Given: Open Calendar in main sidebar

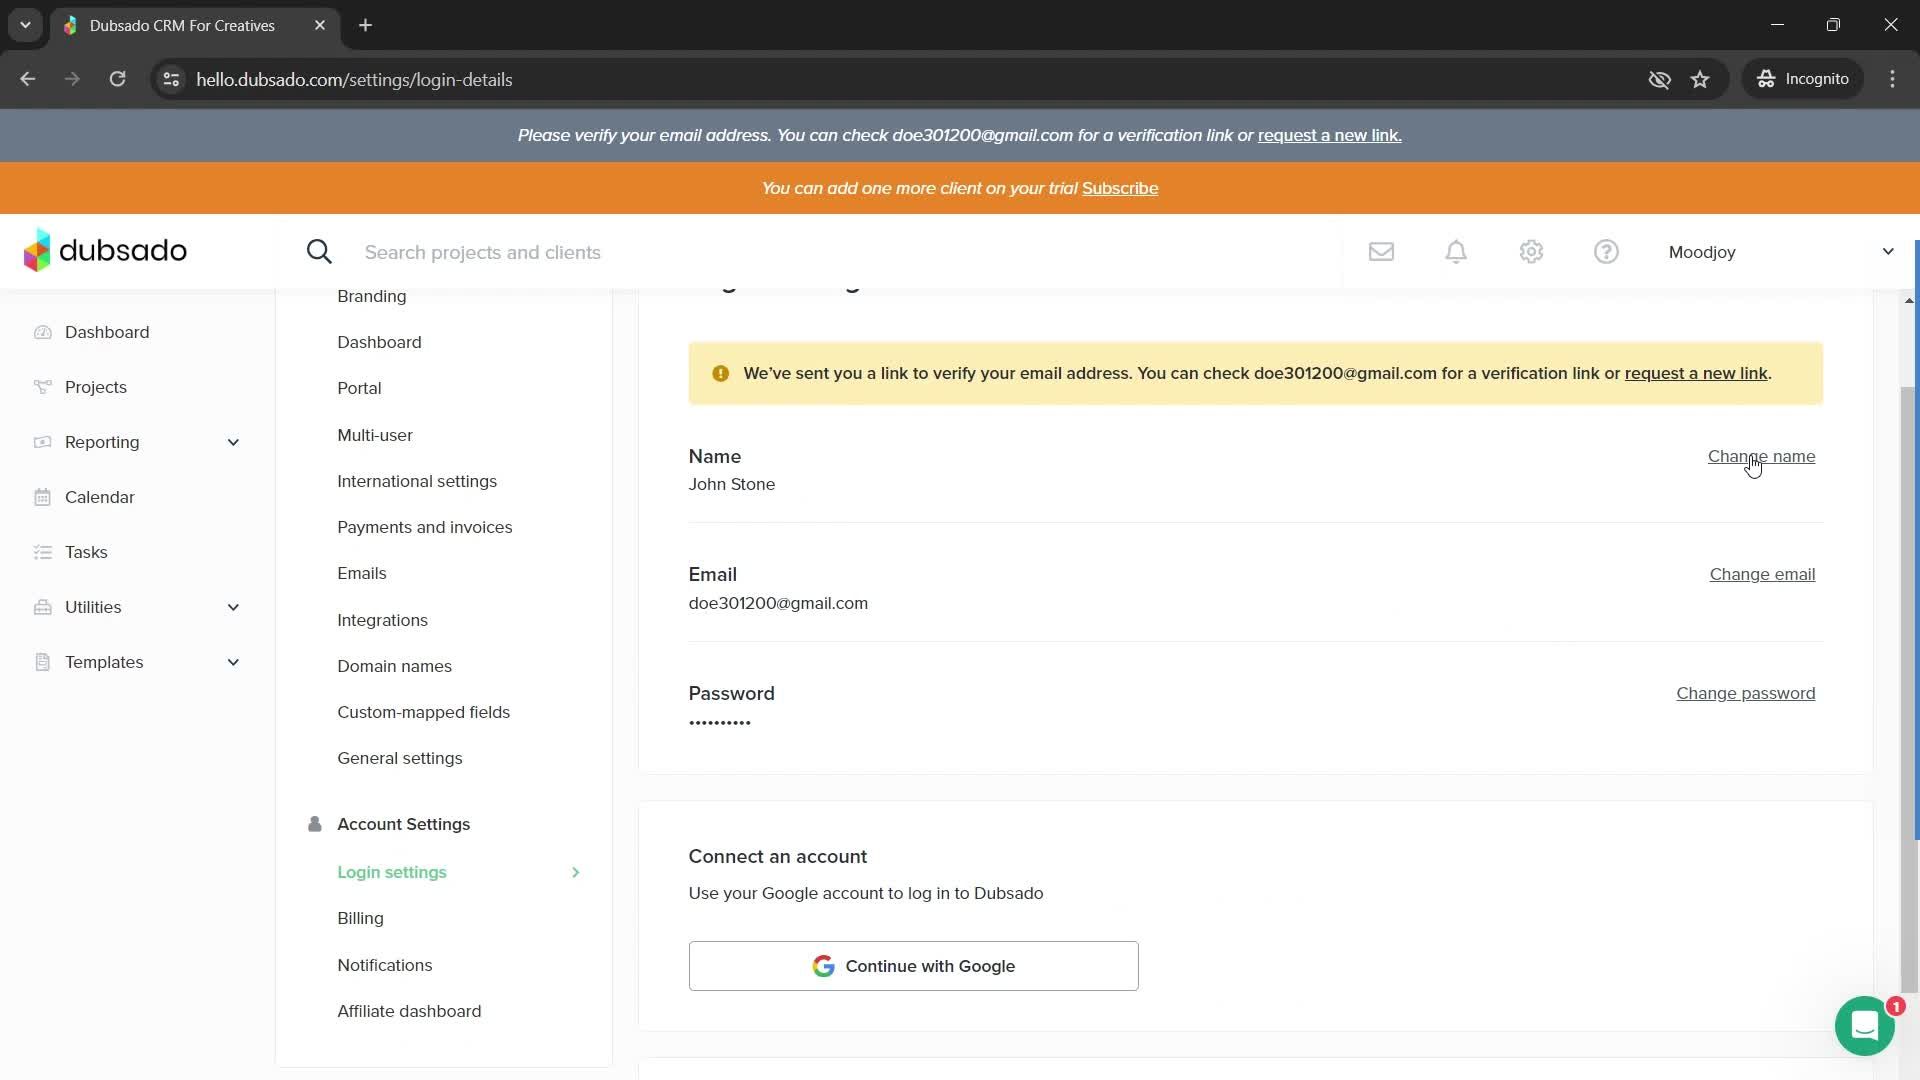Looking at the screenshot, I should [99, 497].
